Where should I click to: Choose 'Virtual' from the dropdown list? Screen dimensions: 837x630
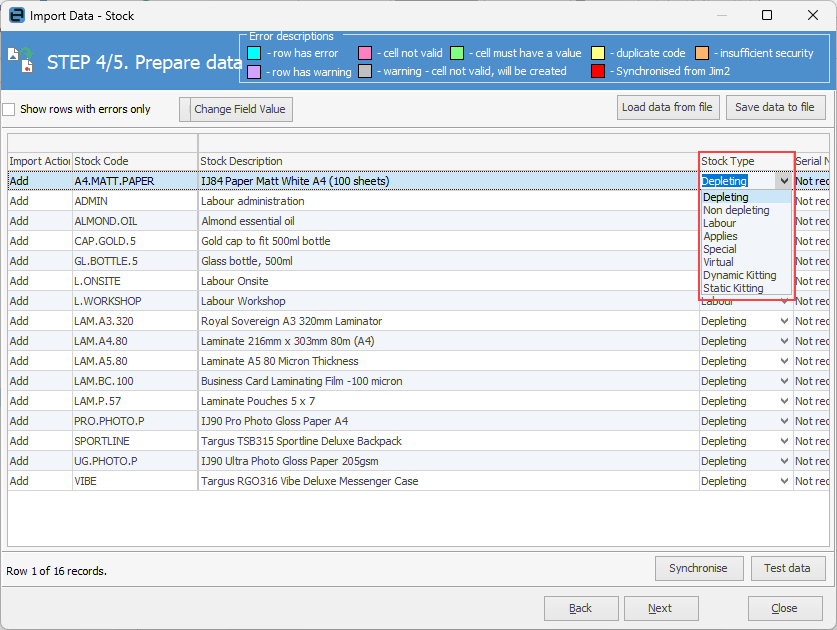click(x=745, y=262)
